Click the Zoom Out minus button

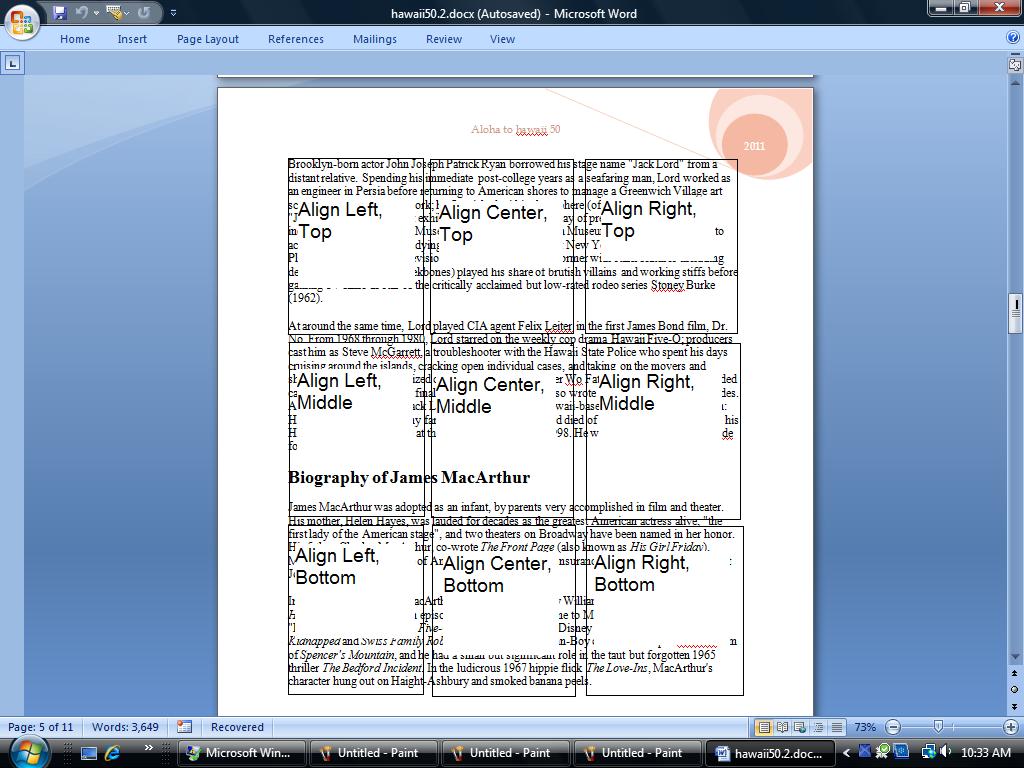tap(893, 727)
